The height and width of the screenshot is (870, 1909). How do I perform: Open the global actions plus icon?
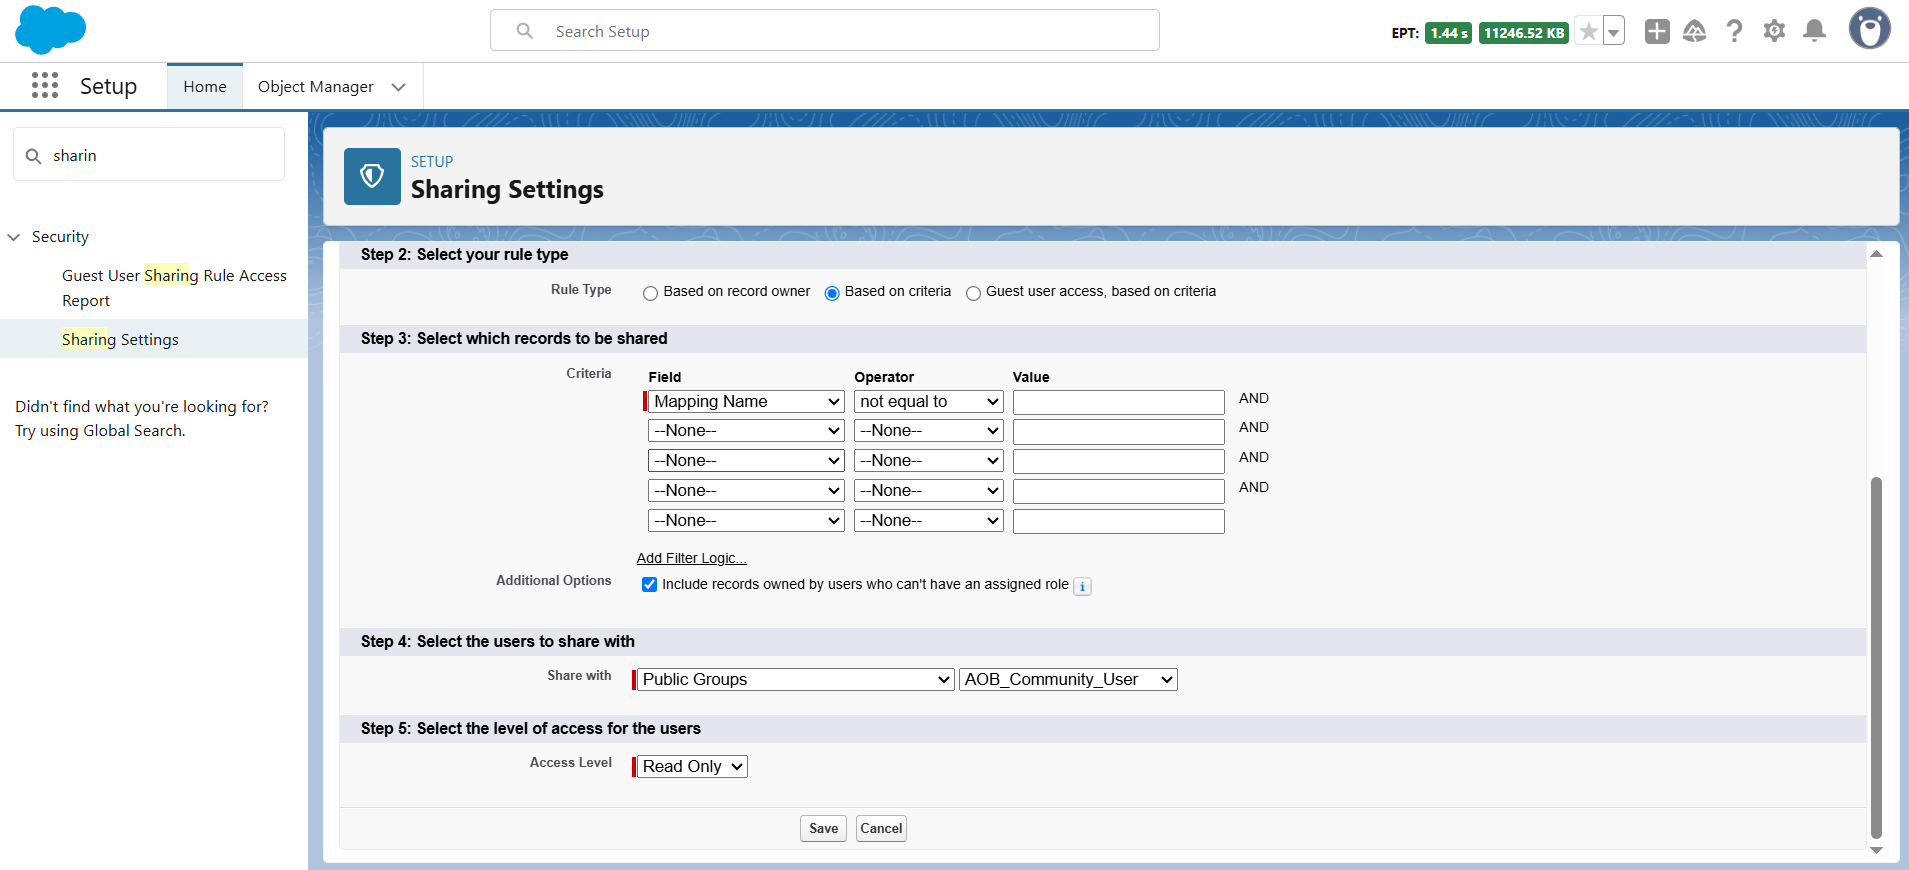[x=1657, y=32]
